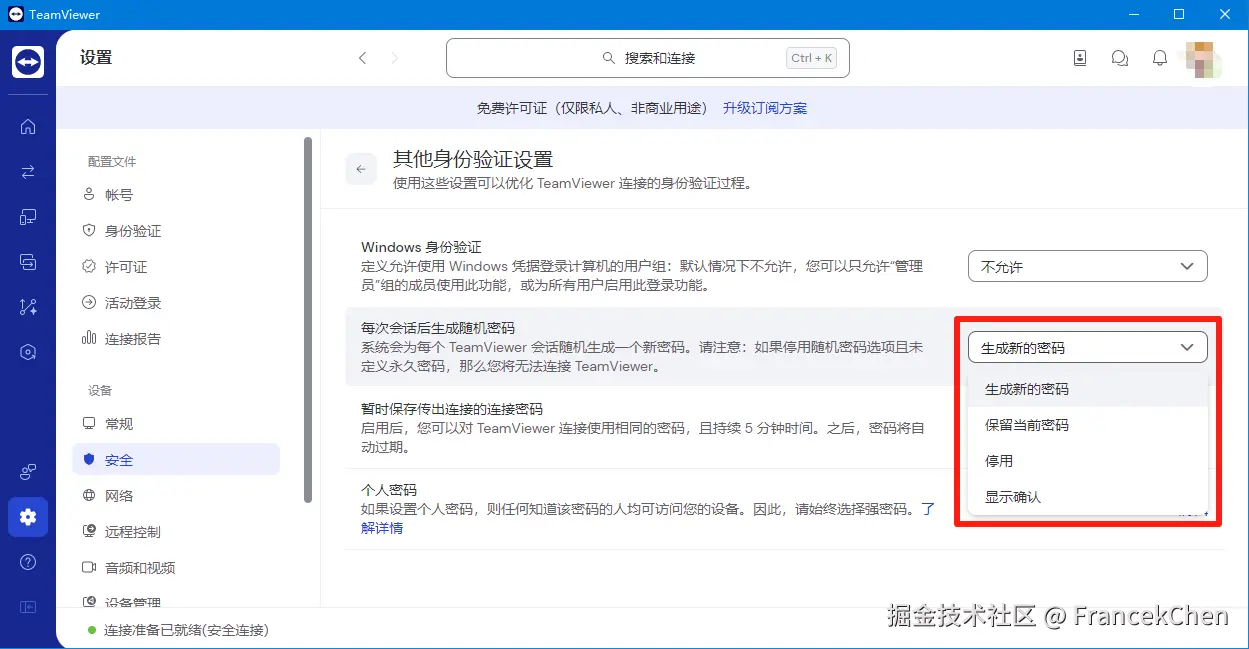
Task: Click the 个人密码 setting title
Action: pos(389,490)
